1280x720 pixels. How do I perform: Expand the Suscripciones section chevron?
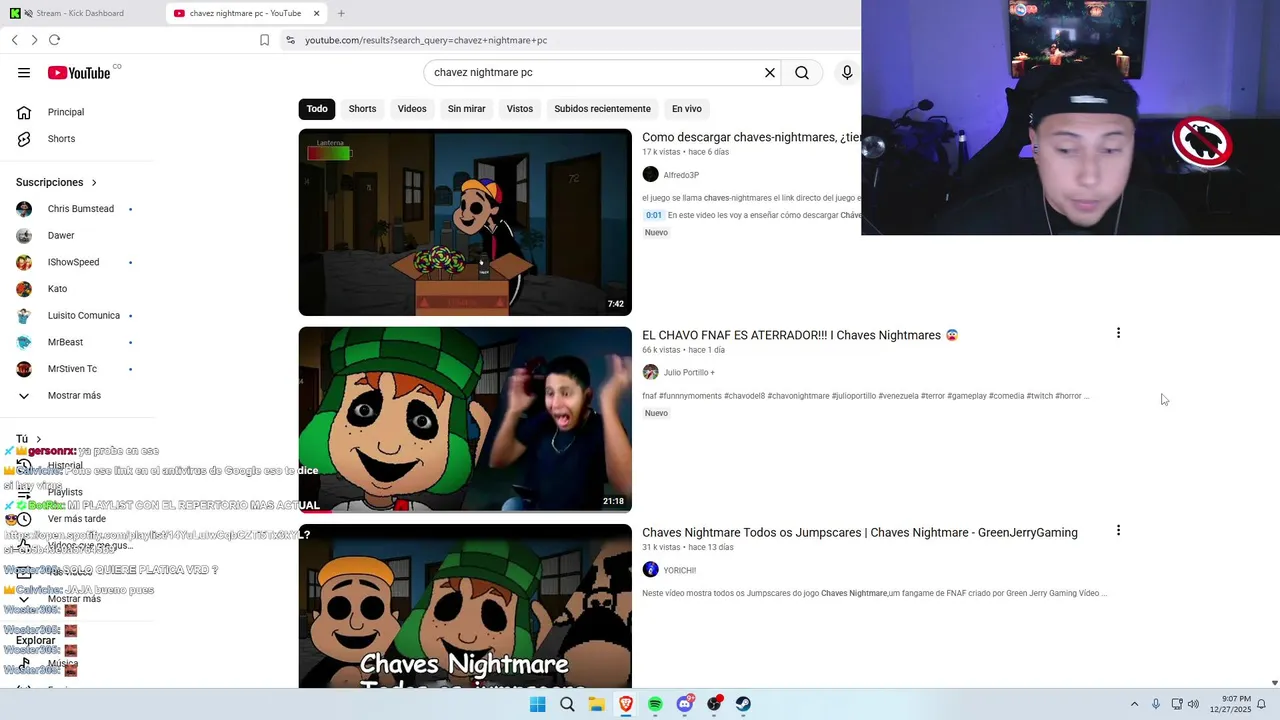coord(94,182)
